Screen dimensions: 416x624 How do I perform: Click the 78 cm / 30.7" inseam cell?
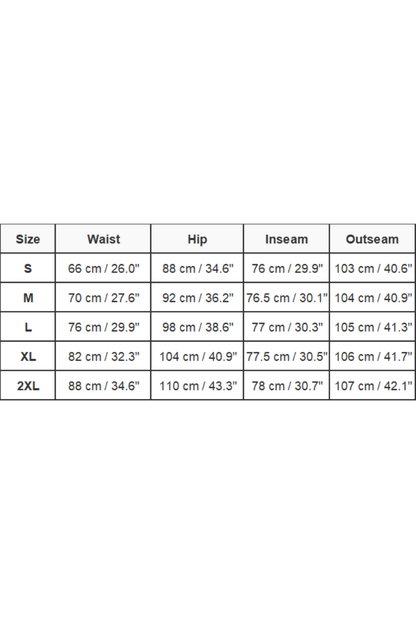[287, 386]
